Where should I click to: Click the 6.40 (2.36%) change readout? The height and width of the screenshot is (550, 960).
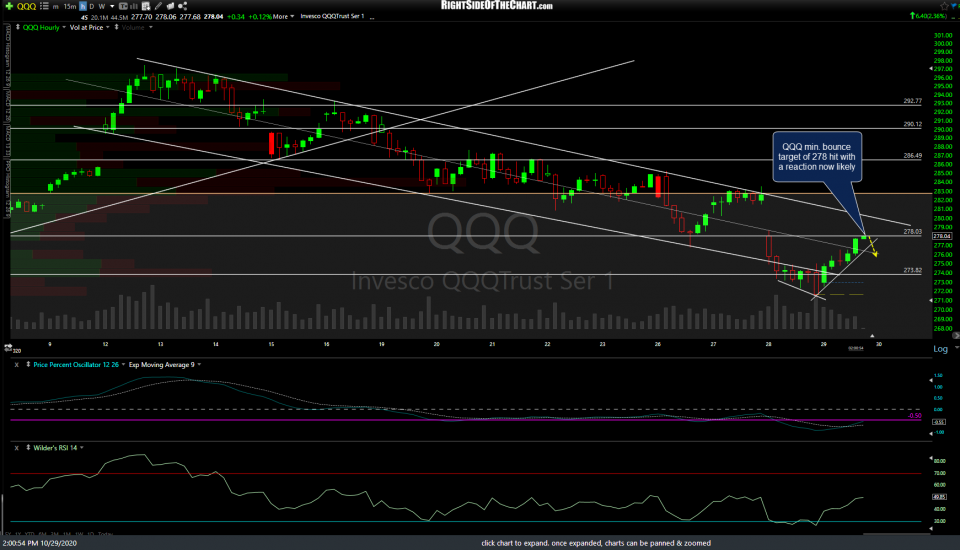[x=928, y=16]
